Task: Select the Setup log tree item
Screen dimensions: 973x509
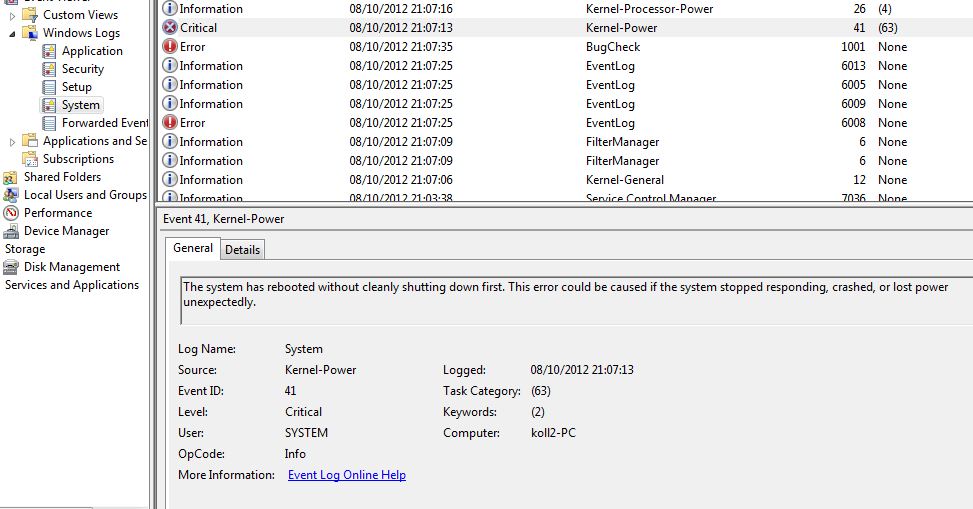Action: 76,87
